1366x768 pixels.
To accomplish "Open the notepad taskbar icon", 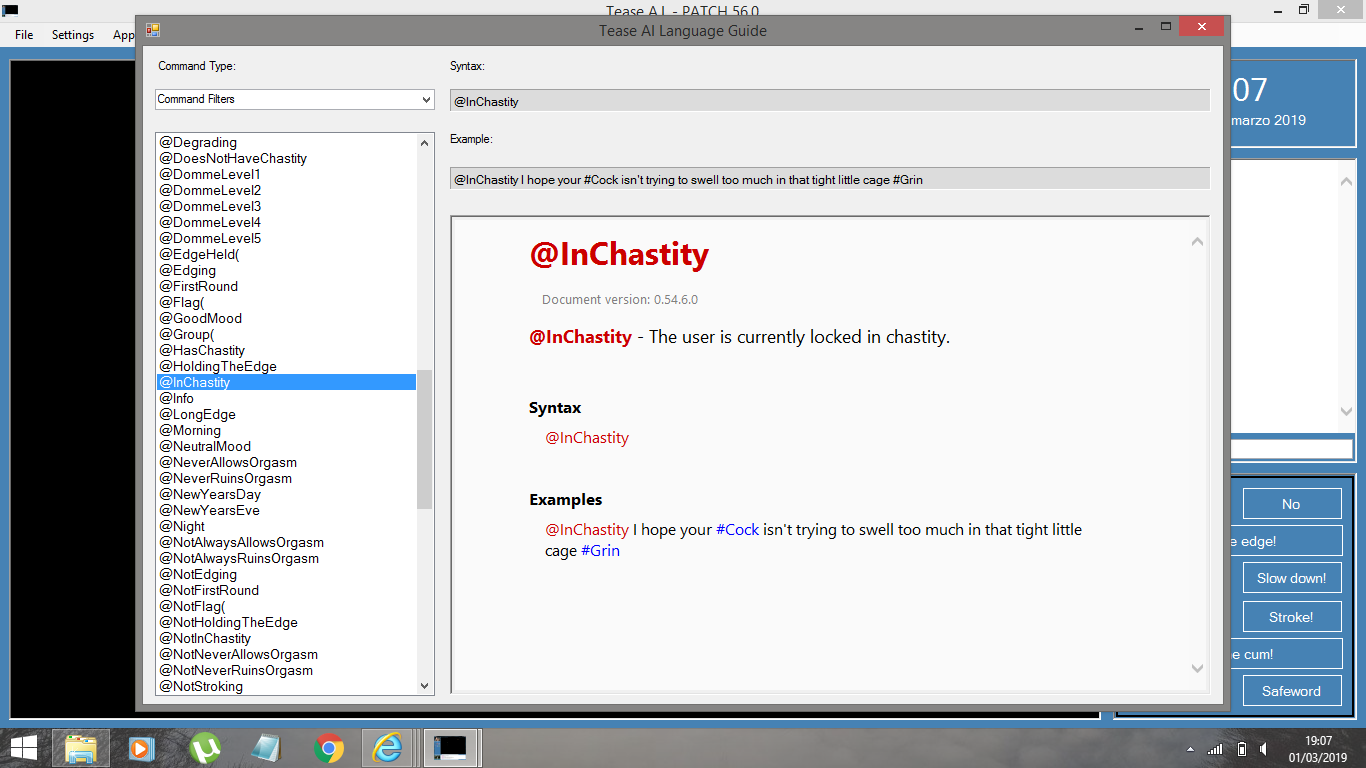I will (266, 748).
